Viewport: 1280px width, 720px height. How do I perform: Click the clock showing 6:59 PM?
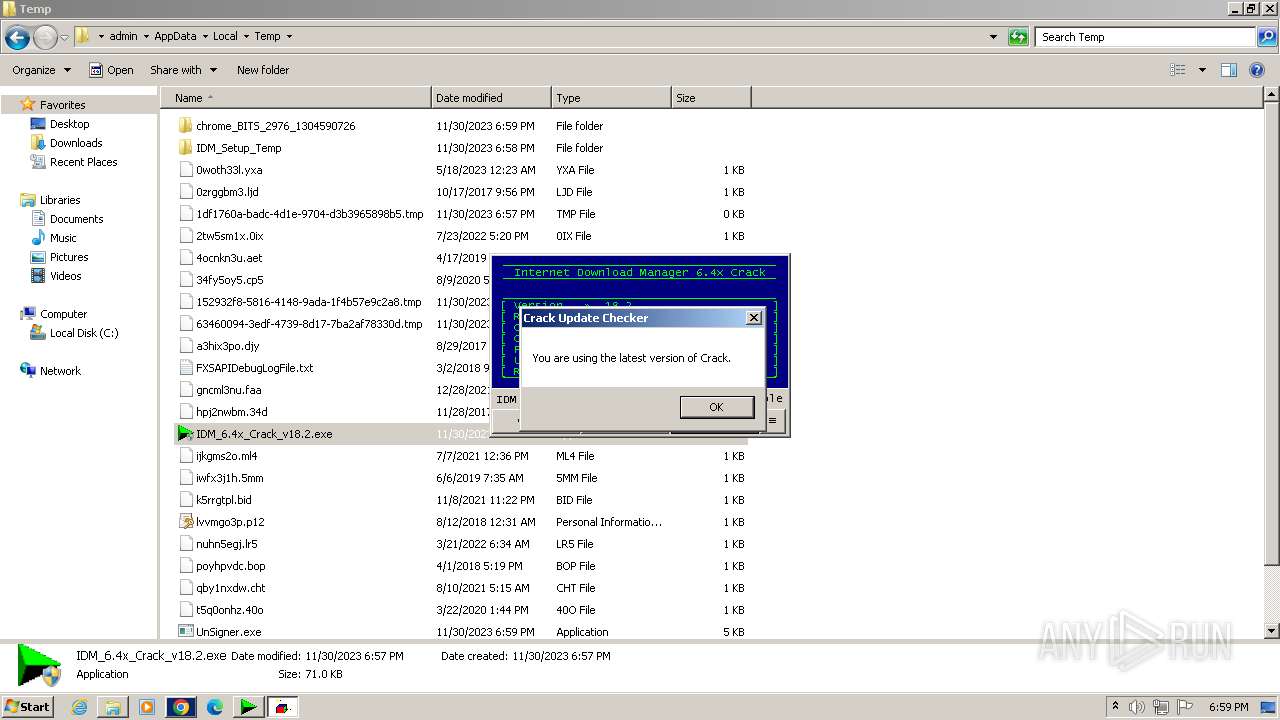pos(1229,707)
